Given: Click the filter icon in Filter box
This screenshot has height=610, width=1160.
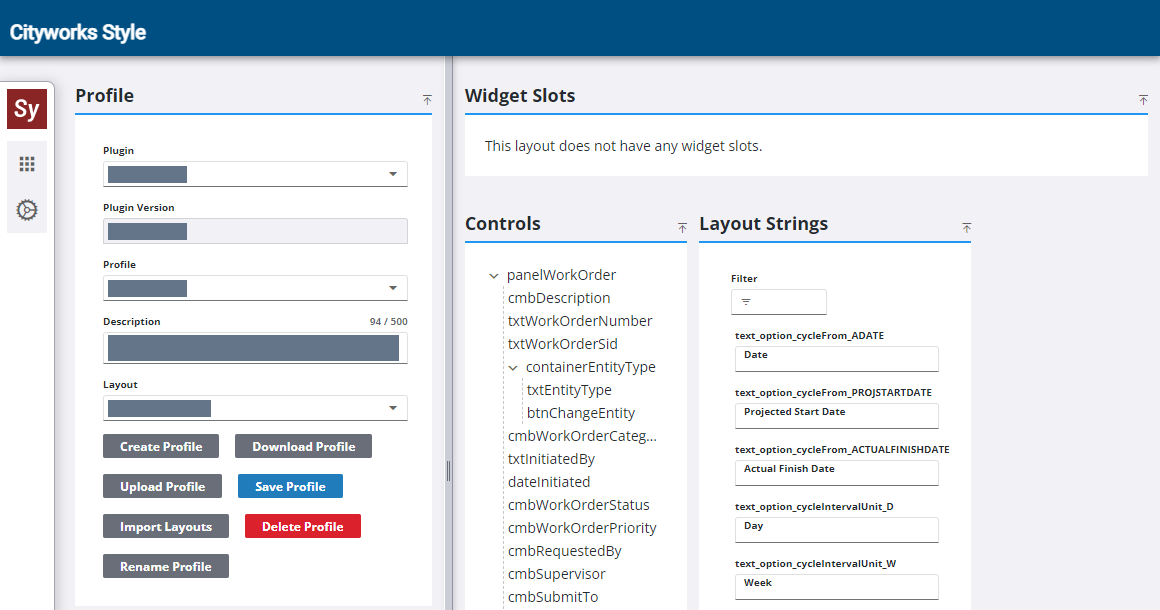Looking at the screenshot, I should click(746, 302).
